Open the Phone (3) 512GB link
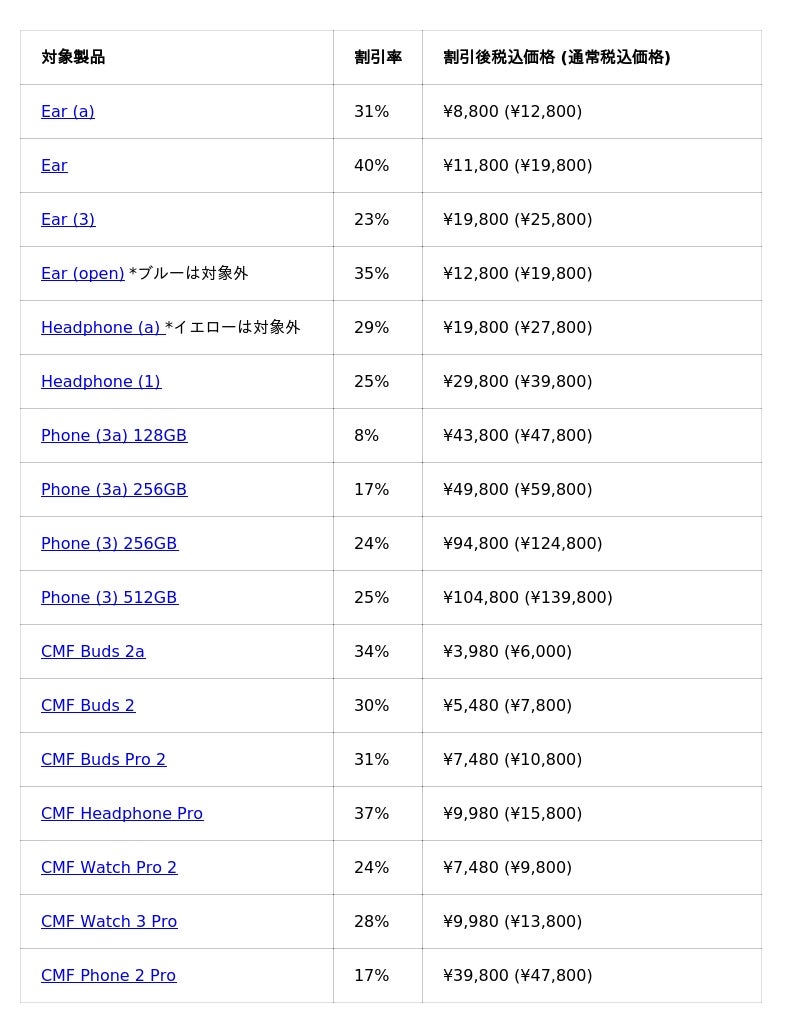The height and width of the screenshot is (1033, 800). 109,598
